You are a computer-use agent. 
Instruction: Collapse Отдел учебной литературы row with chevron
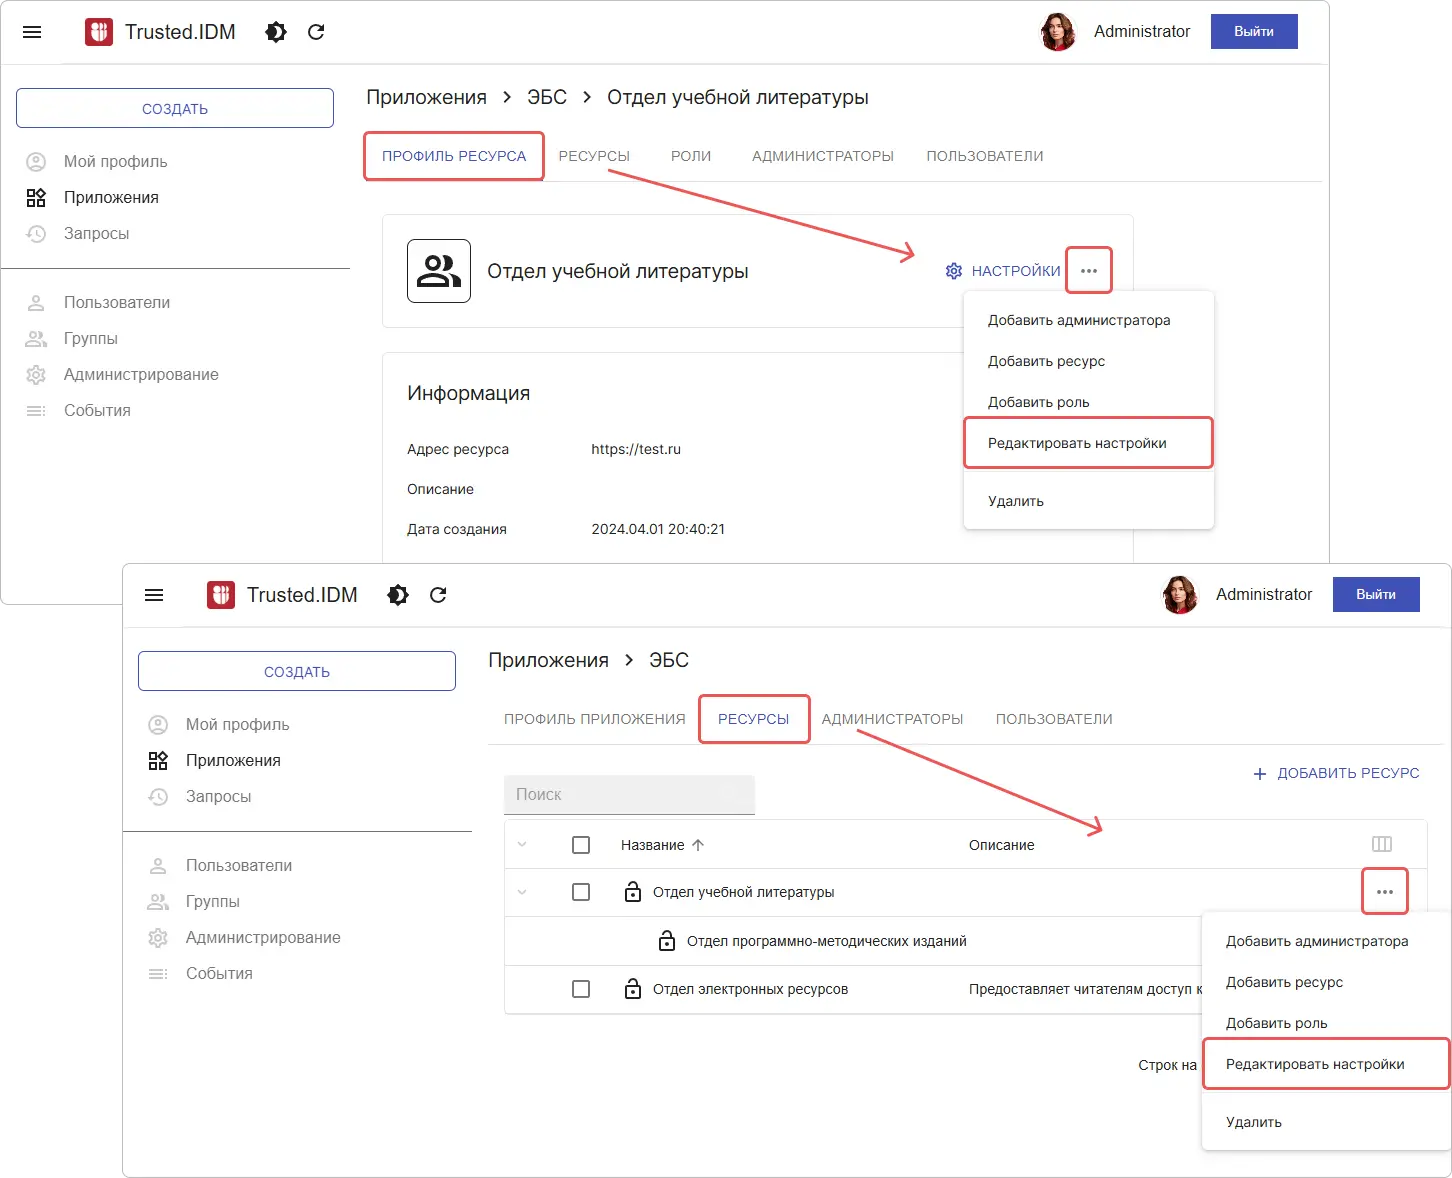pyautogui.click(x=522, y=892)
